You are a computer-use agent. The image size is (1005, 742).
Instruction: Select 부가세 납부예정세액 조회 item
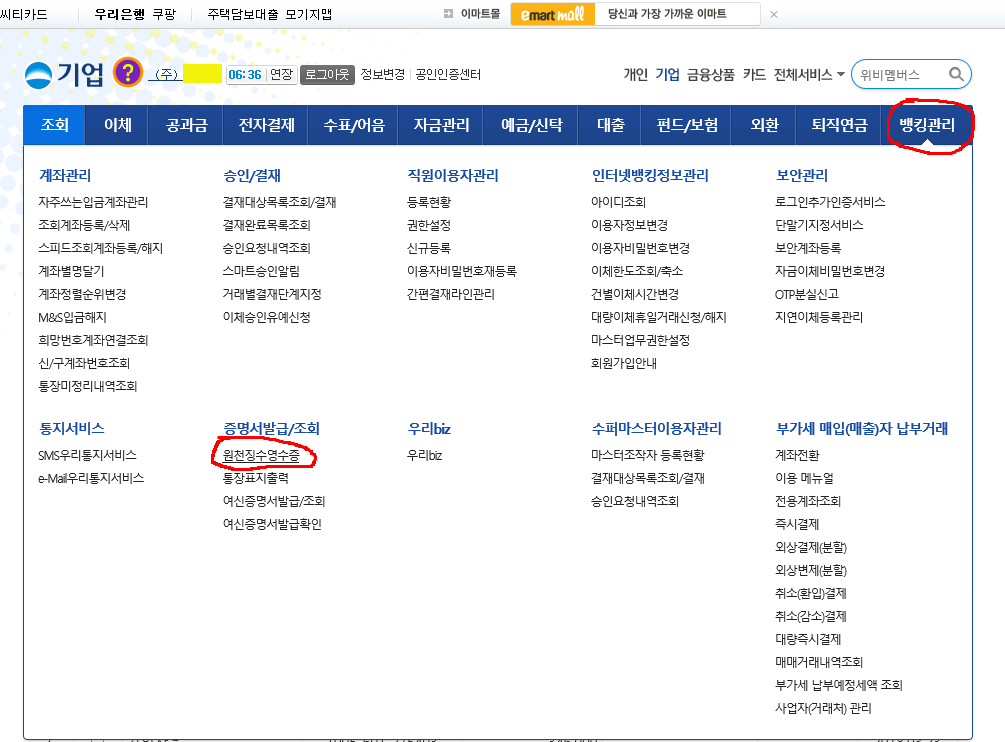click(839, 685)
